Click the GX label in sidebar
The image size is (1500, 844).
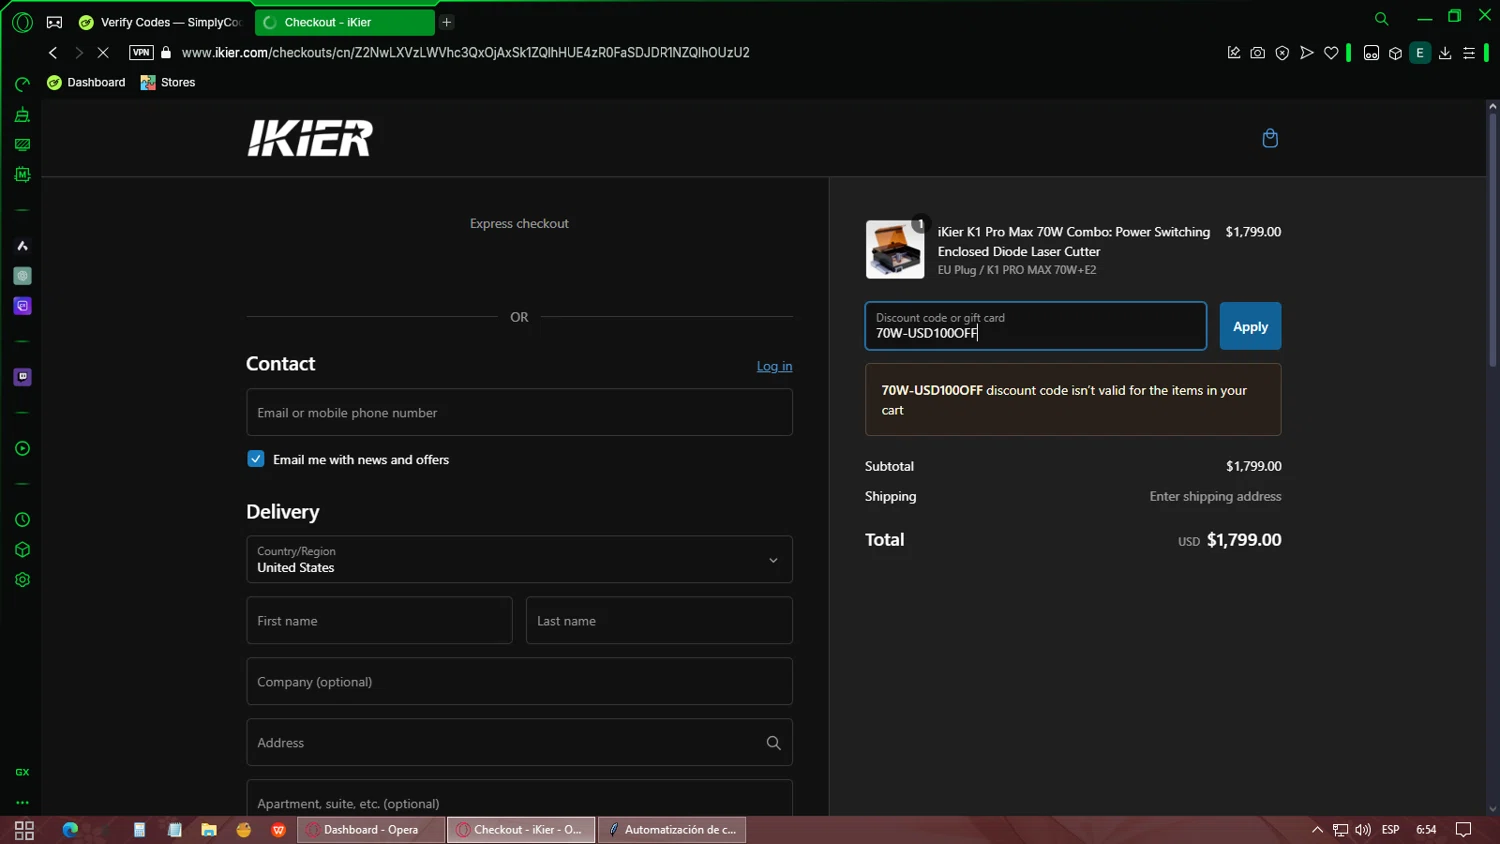pyautogui.click(x=22, y=772)
